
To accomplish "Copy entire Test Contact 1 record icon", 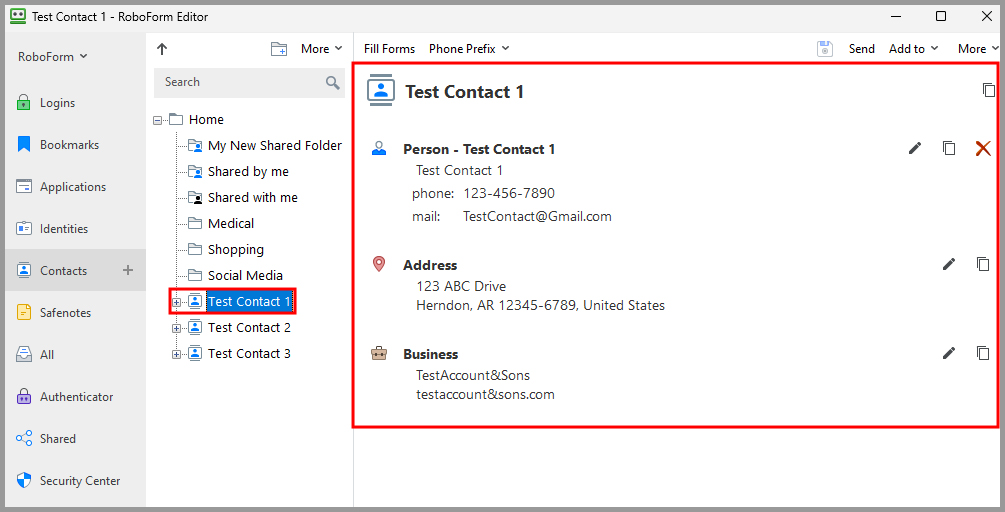I will [x=988, y=90].
